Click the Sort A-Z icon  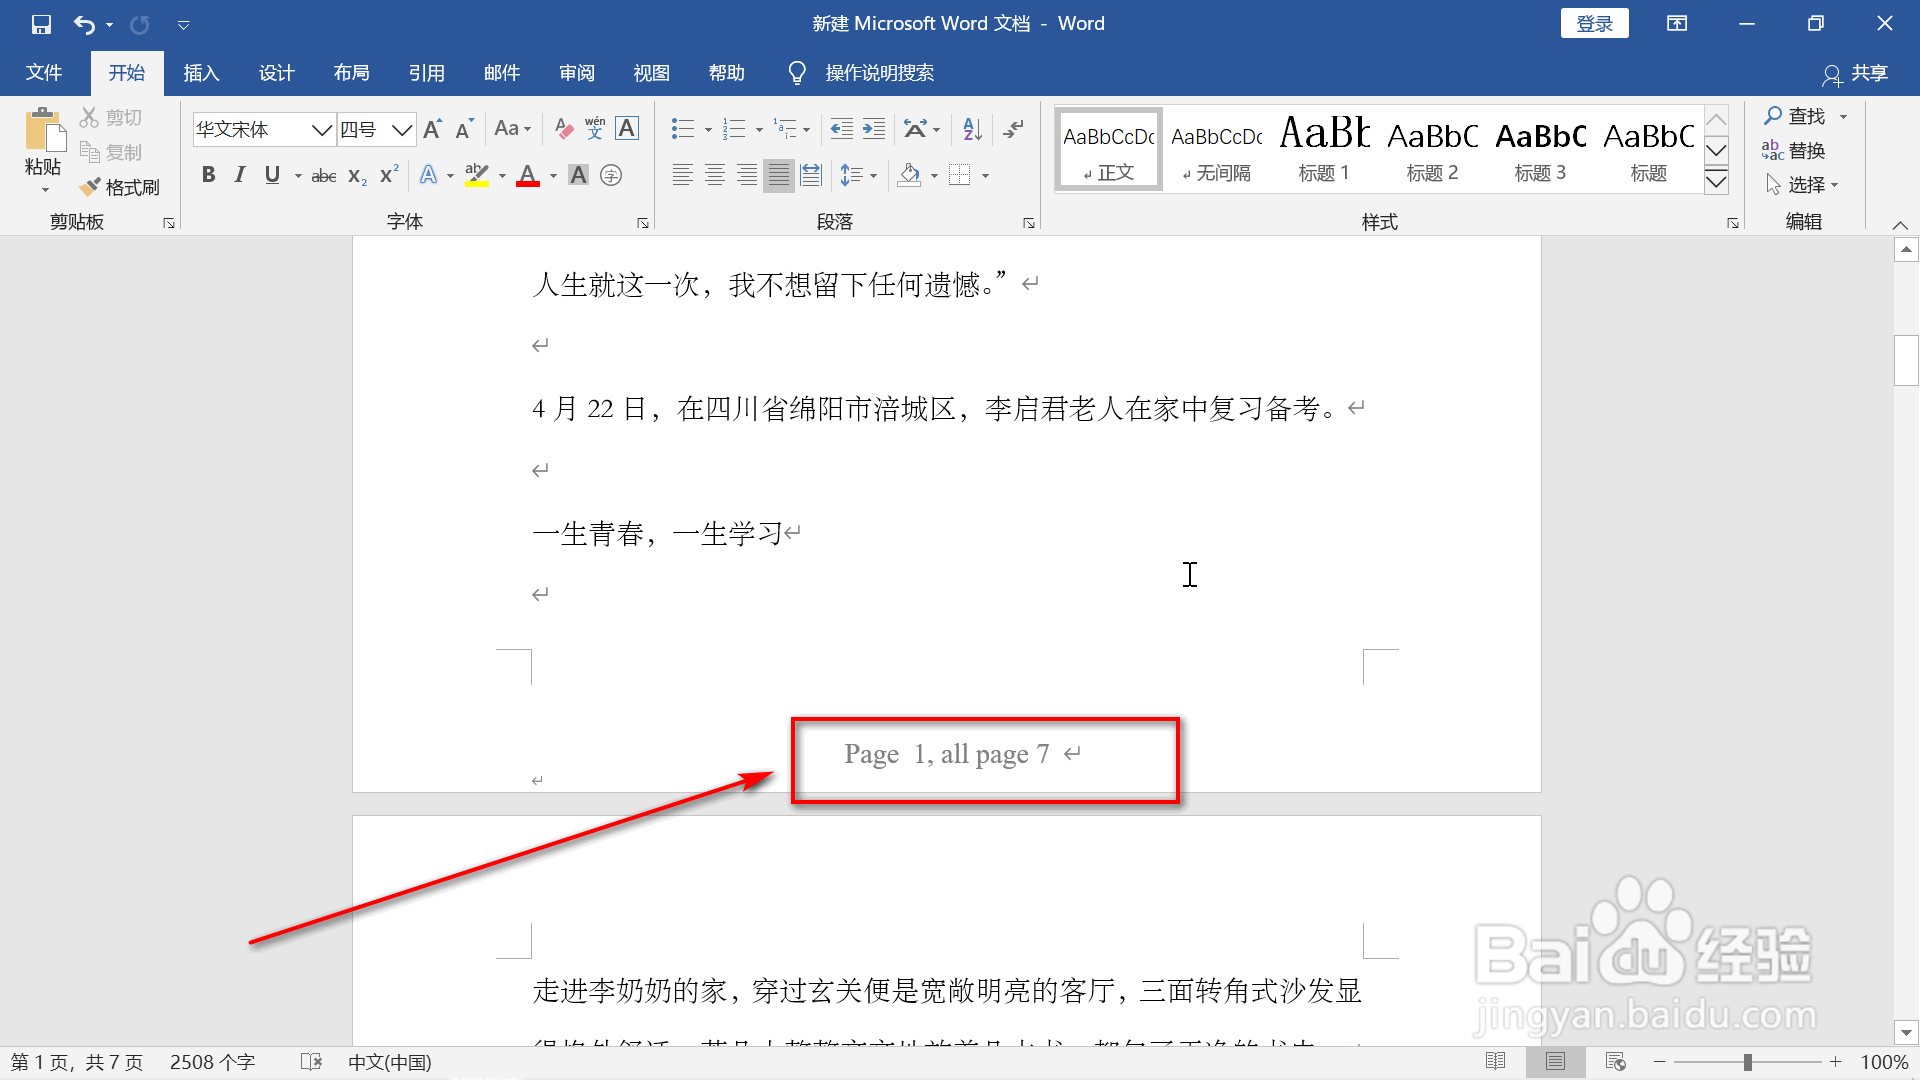(972, 129)
